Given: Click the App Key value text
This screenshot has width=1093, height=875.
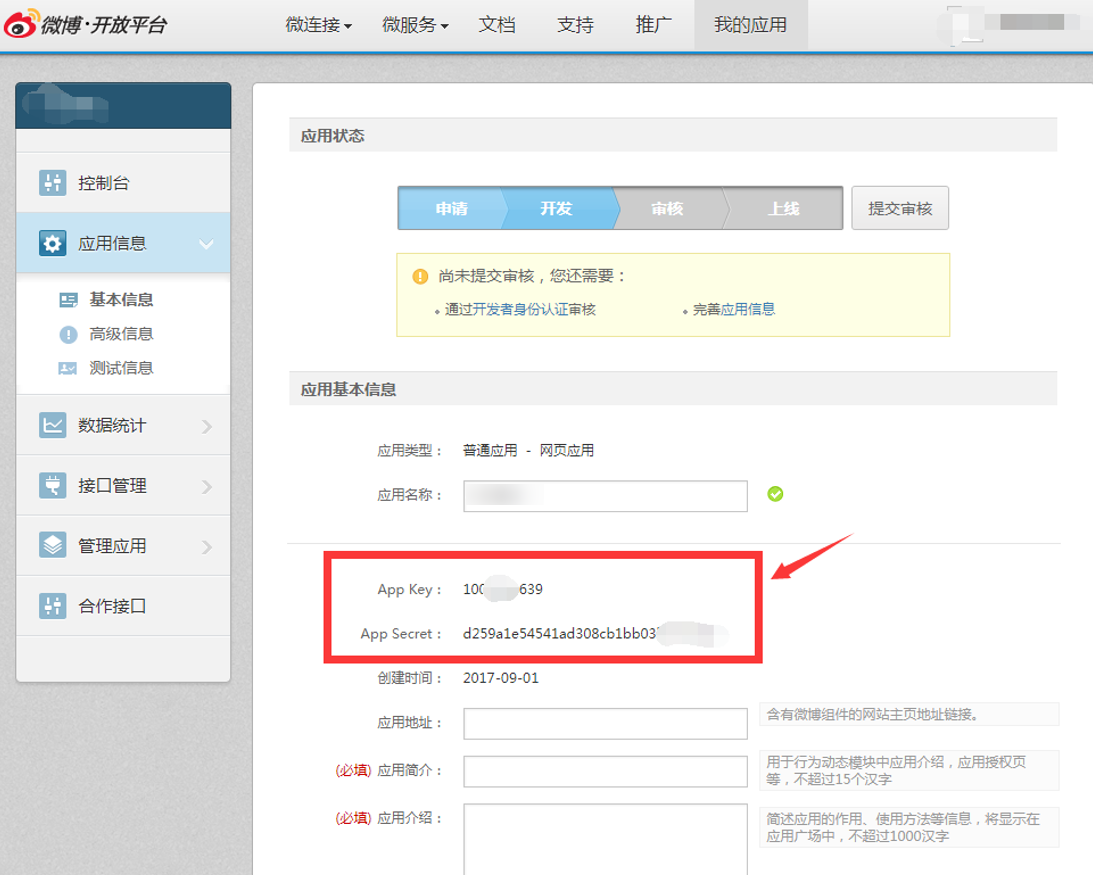Looking at the screenshot, I should [503, 589].
